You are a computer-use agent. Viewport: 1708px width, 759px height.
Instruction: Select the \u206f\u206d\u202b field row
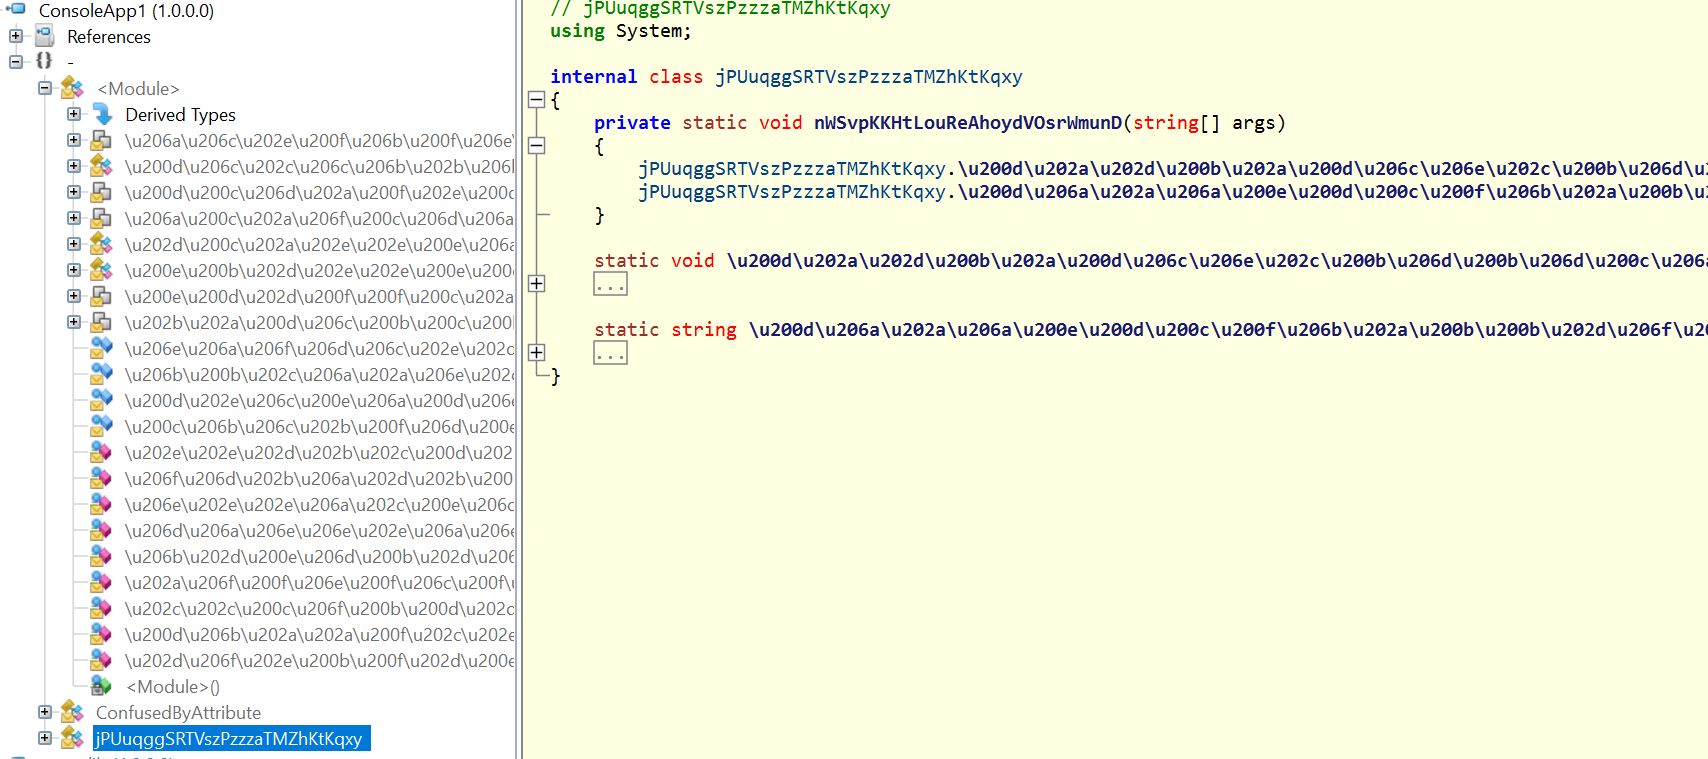pos(319,478)
